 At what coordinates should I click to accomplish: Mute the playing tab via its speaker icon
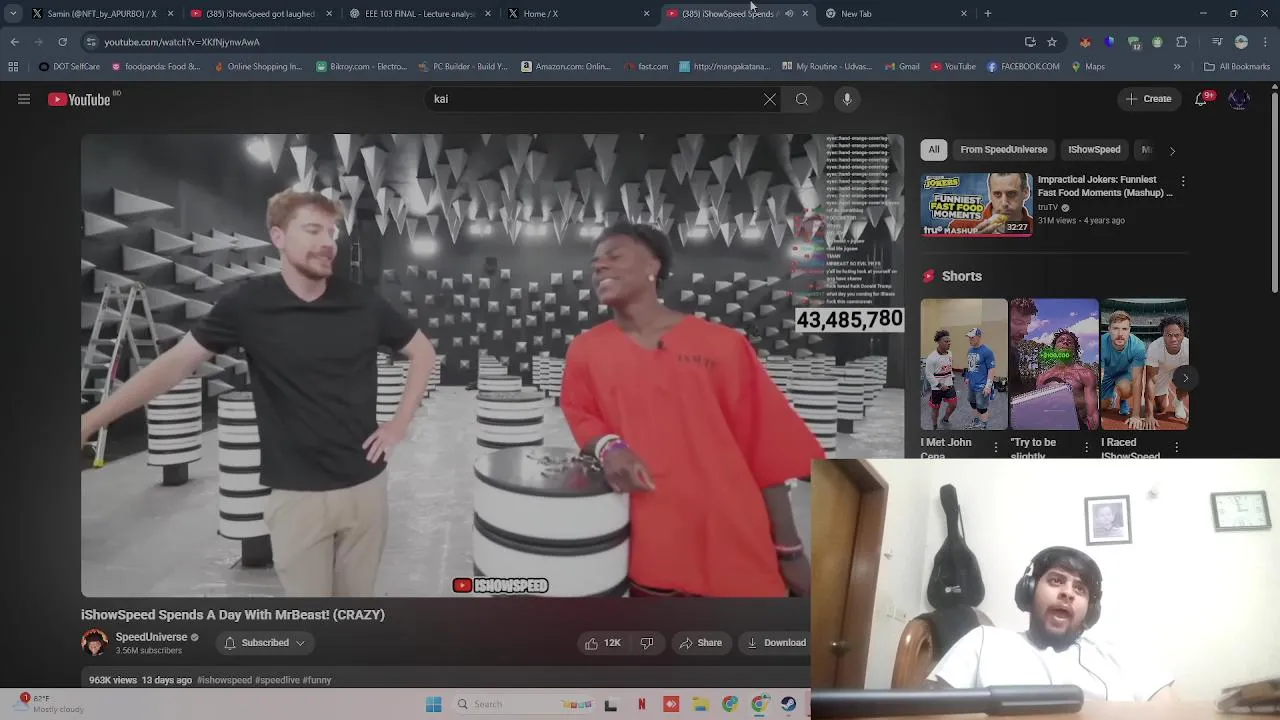click(x=789, y=13)
